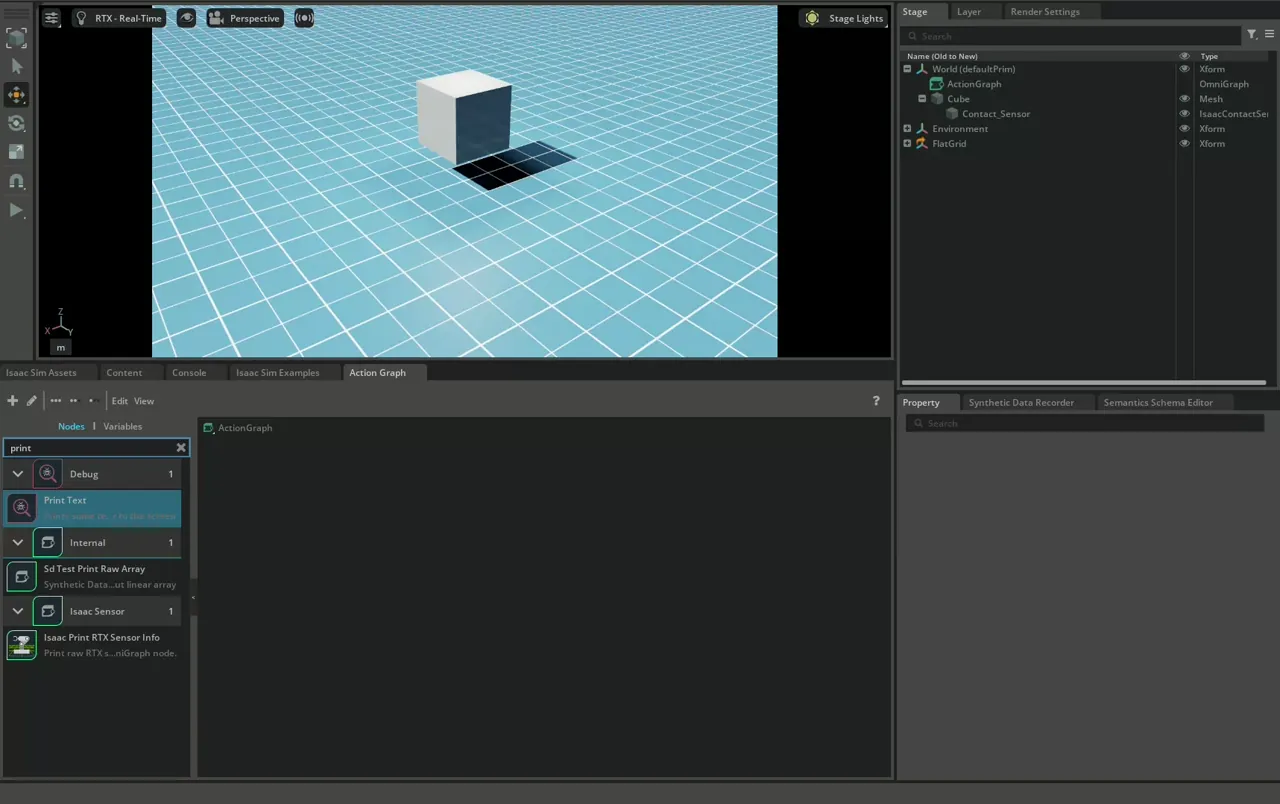Image resolution: width=1280 pixels, height=804 pixels.
Task: Click the edit pencil icon in Action Graph
Action: tap(32, 401)
